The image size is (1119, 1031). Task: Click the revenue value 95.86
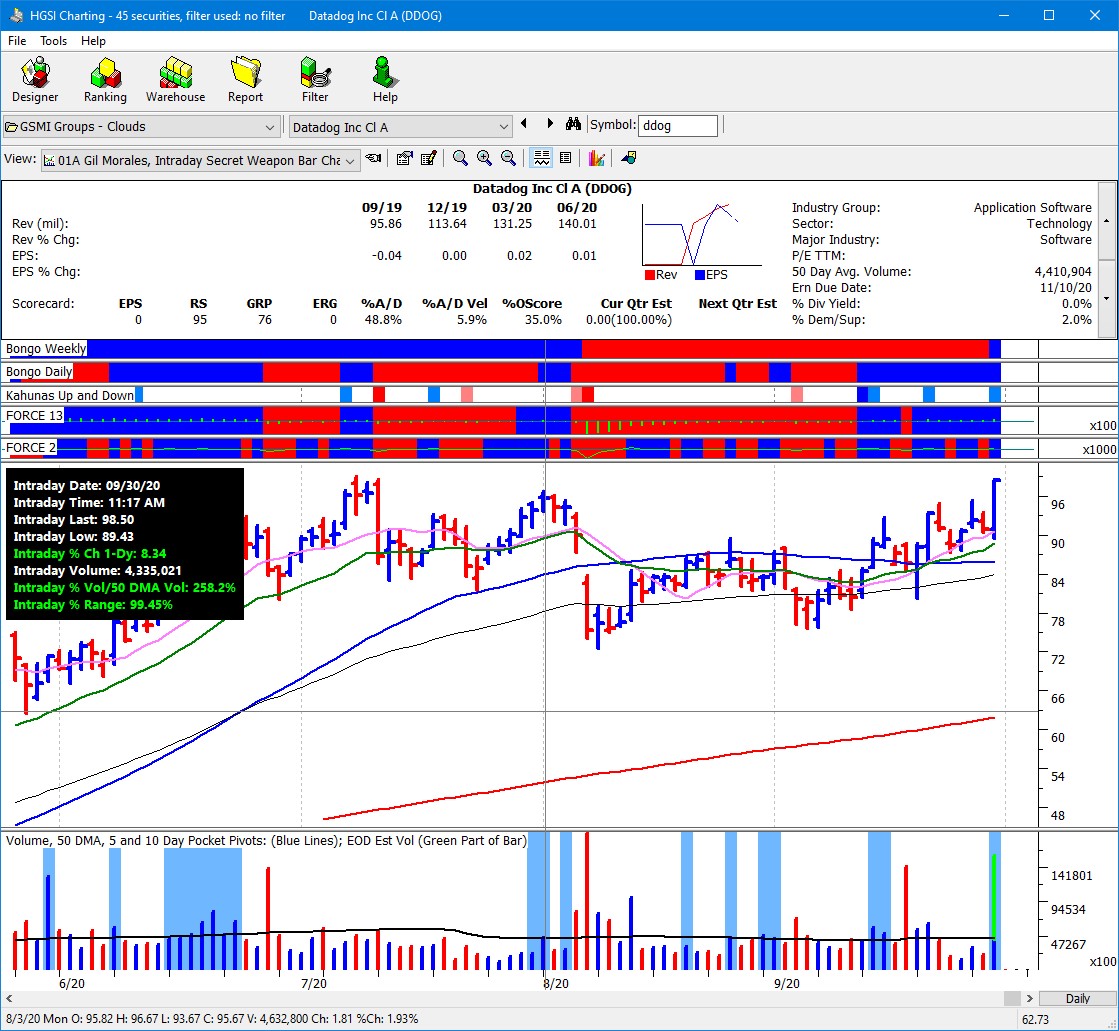(385, 223)
